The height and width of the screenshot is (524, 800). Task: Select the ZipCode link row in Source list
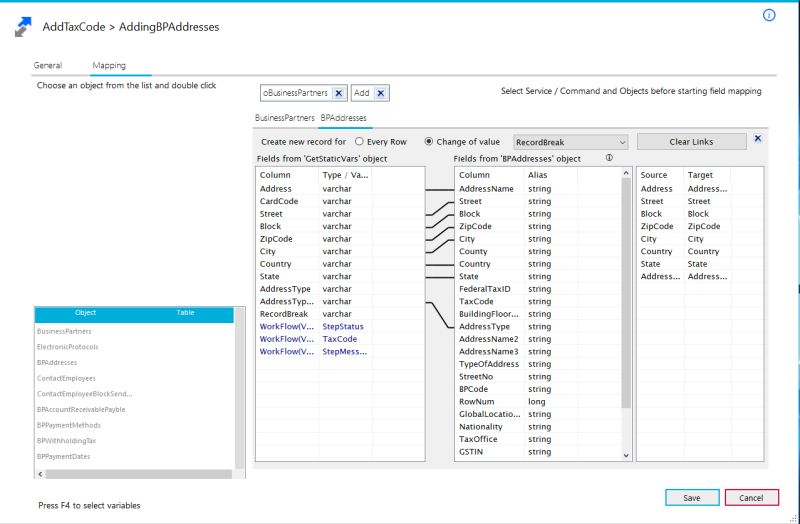coord(700,226)
